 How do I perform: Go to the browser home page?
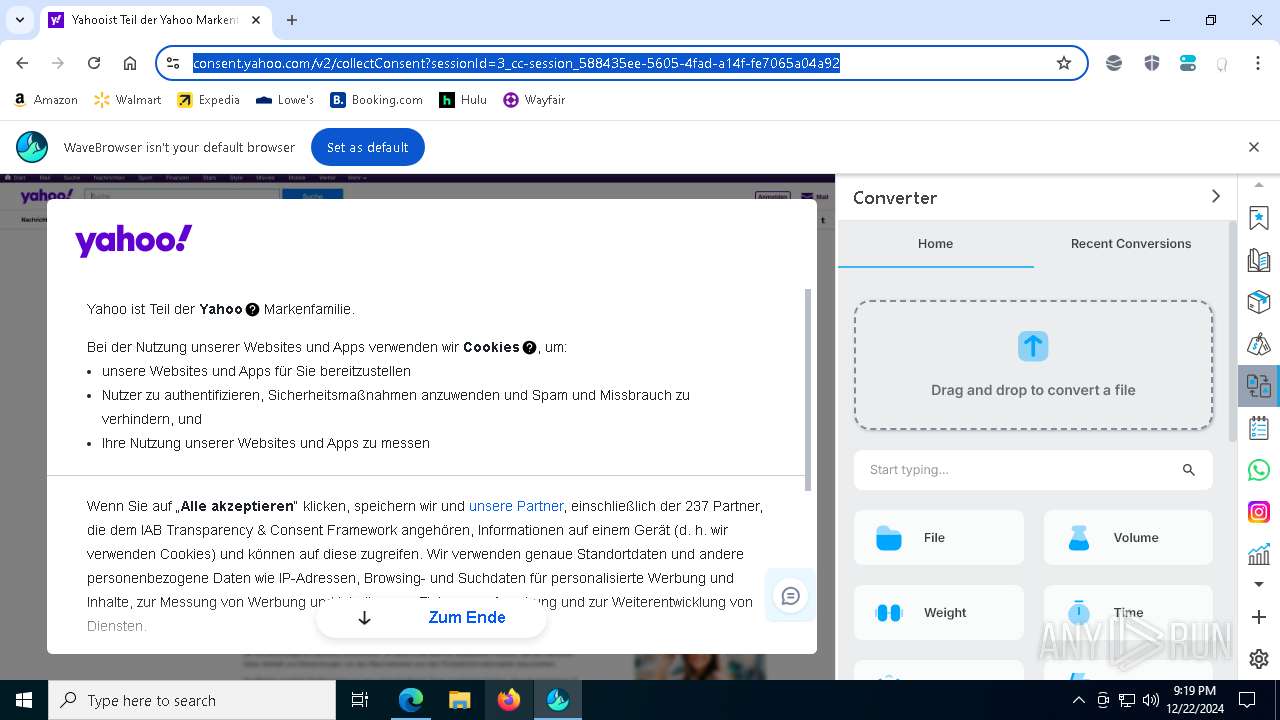point(130,63)
